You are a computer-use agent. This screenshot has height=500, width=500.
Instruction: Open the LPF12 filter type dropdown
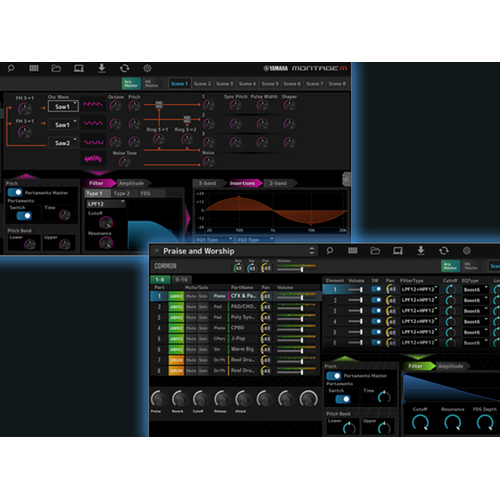(106, 204)
